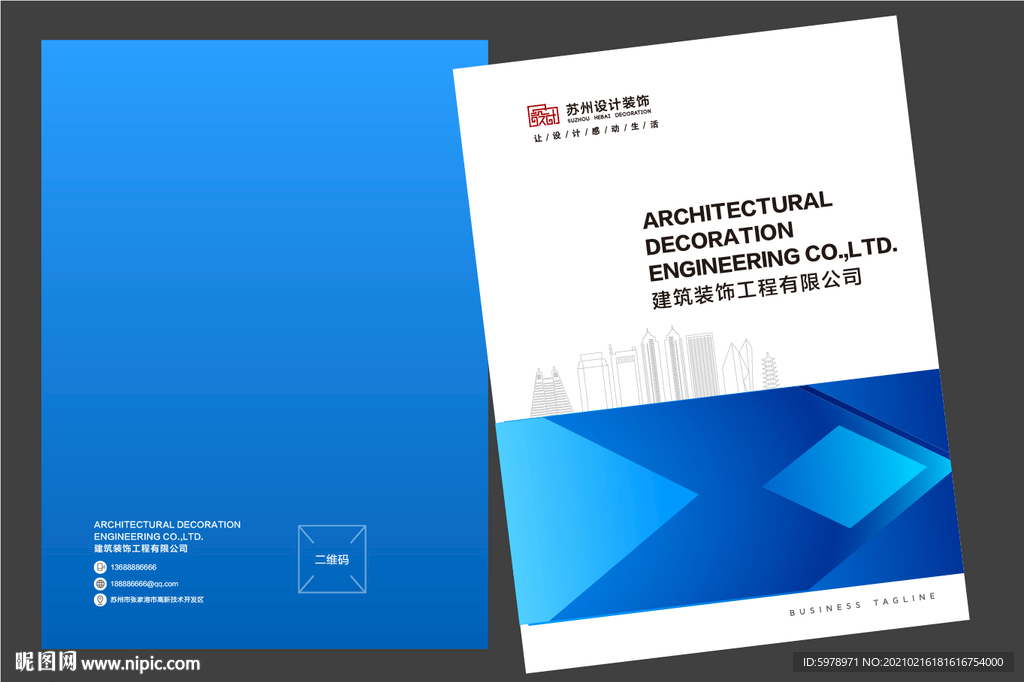Select the back cover text 'ARCHITECTURAL DECORATION'
Image resolution: width=1024 pixels, height=682 pixels.
click(x=167, y=525)
